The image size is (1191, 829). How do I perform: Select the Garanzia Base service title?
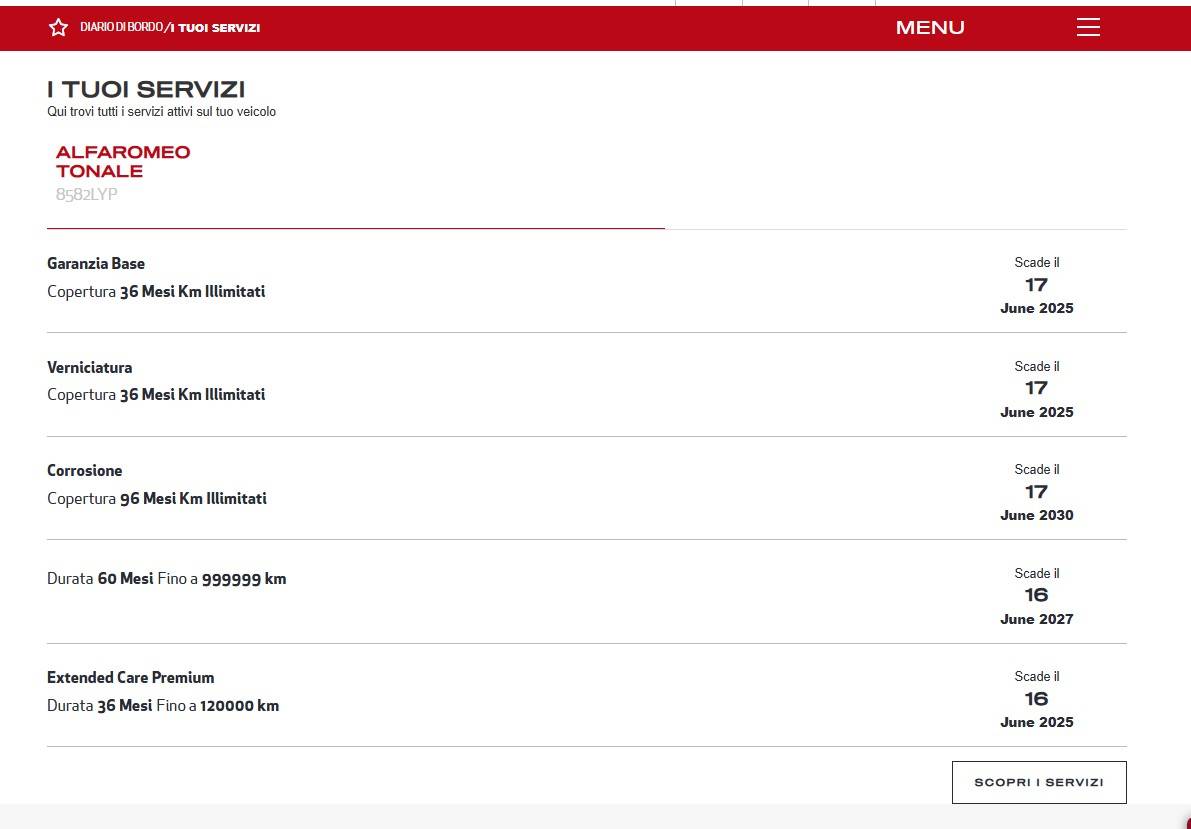[96, 264]
